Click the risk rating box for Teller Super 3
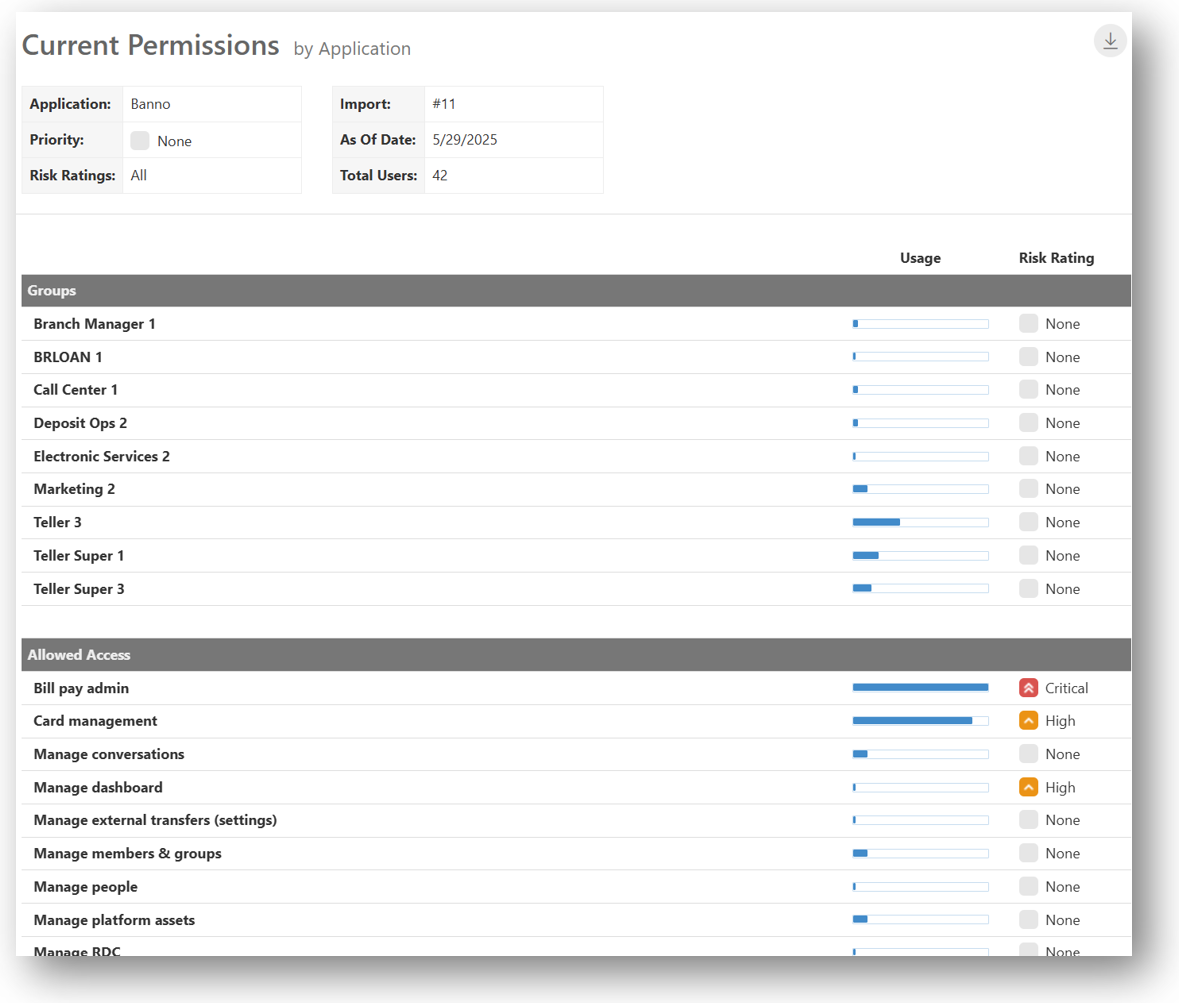The image size is (1179, 1003). click(x=1028, y=589)
